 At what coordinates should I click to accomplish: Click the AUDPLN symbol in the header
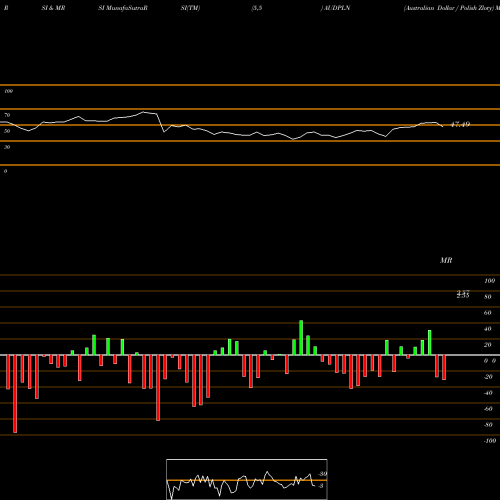pos(337,8)
